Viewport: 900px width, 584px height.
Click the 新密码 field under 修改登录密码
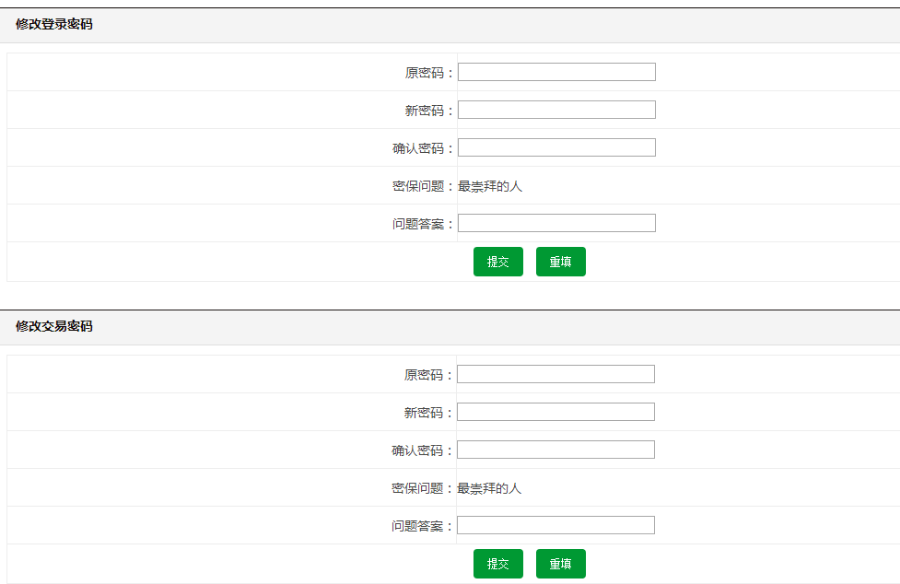pos(556,109)
